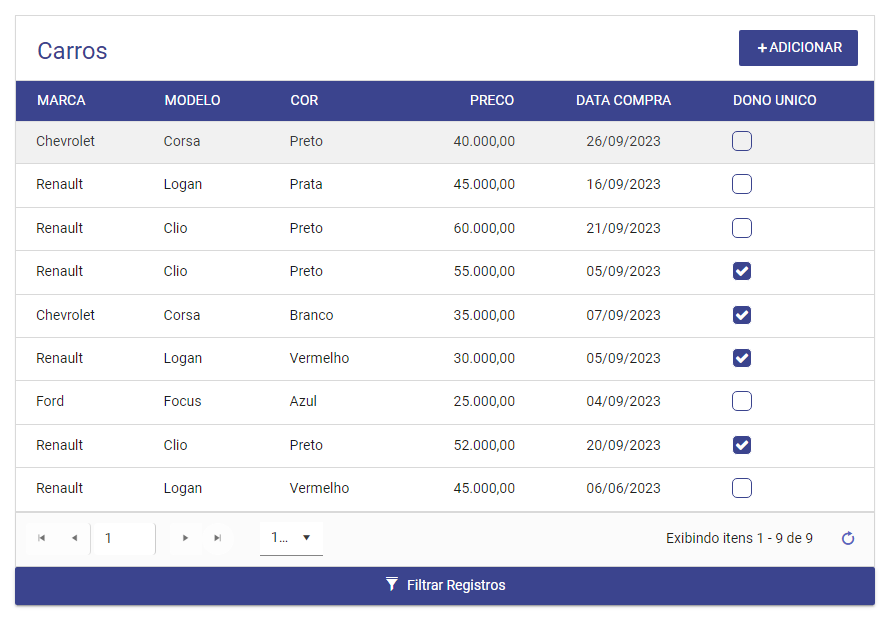Toggle Dono Unico checkbox for Chevrolet Corsa Preto
890x630 pixels.
(x=742, y=141)
